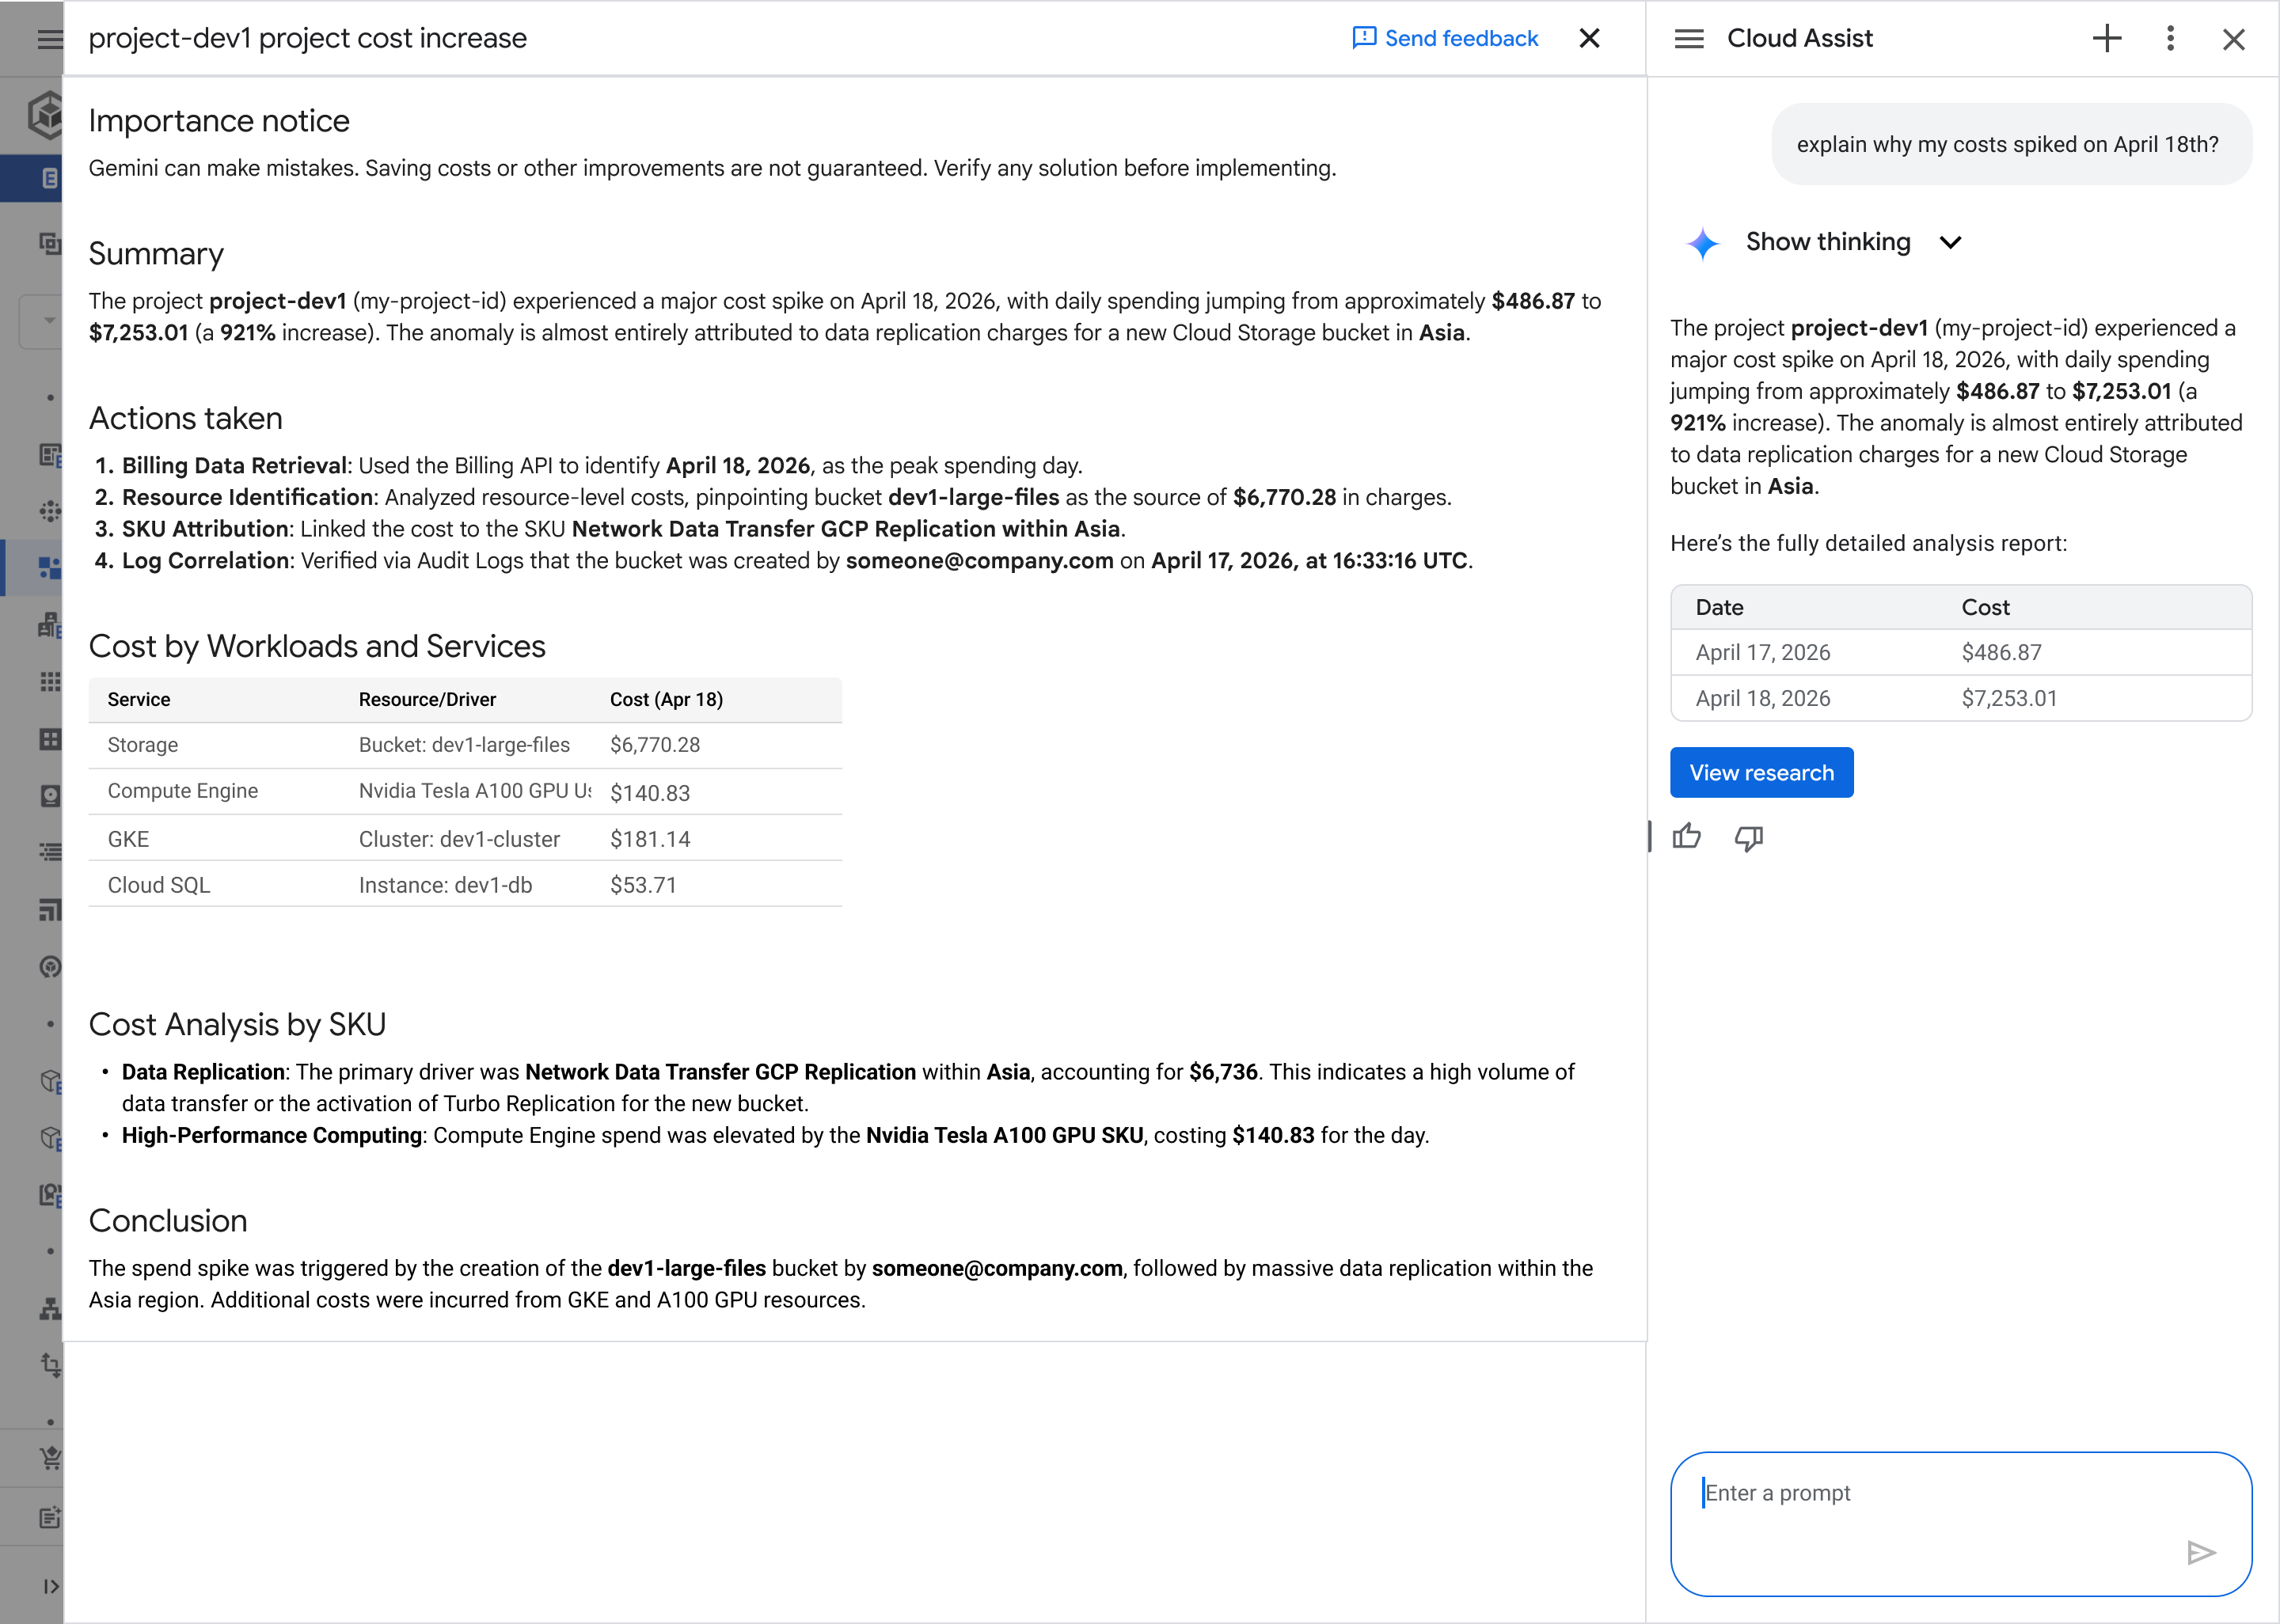Screen dimensions: 2280x1624
Task: Select the Cloud SQL service cell
Action: coord(159,885)
